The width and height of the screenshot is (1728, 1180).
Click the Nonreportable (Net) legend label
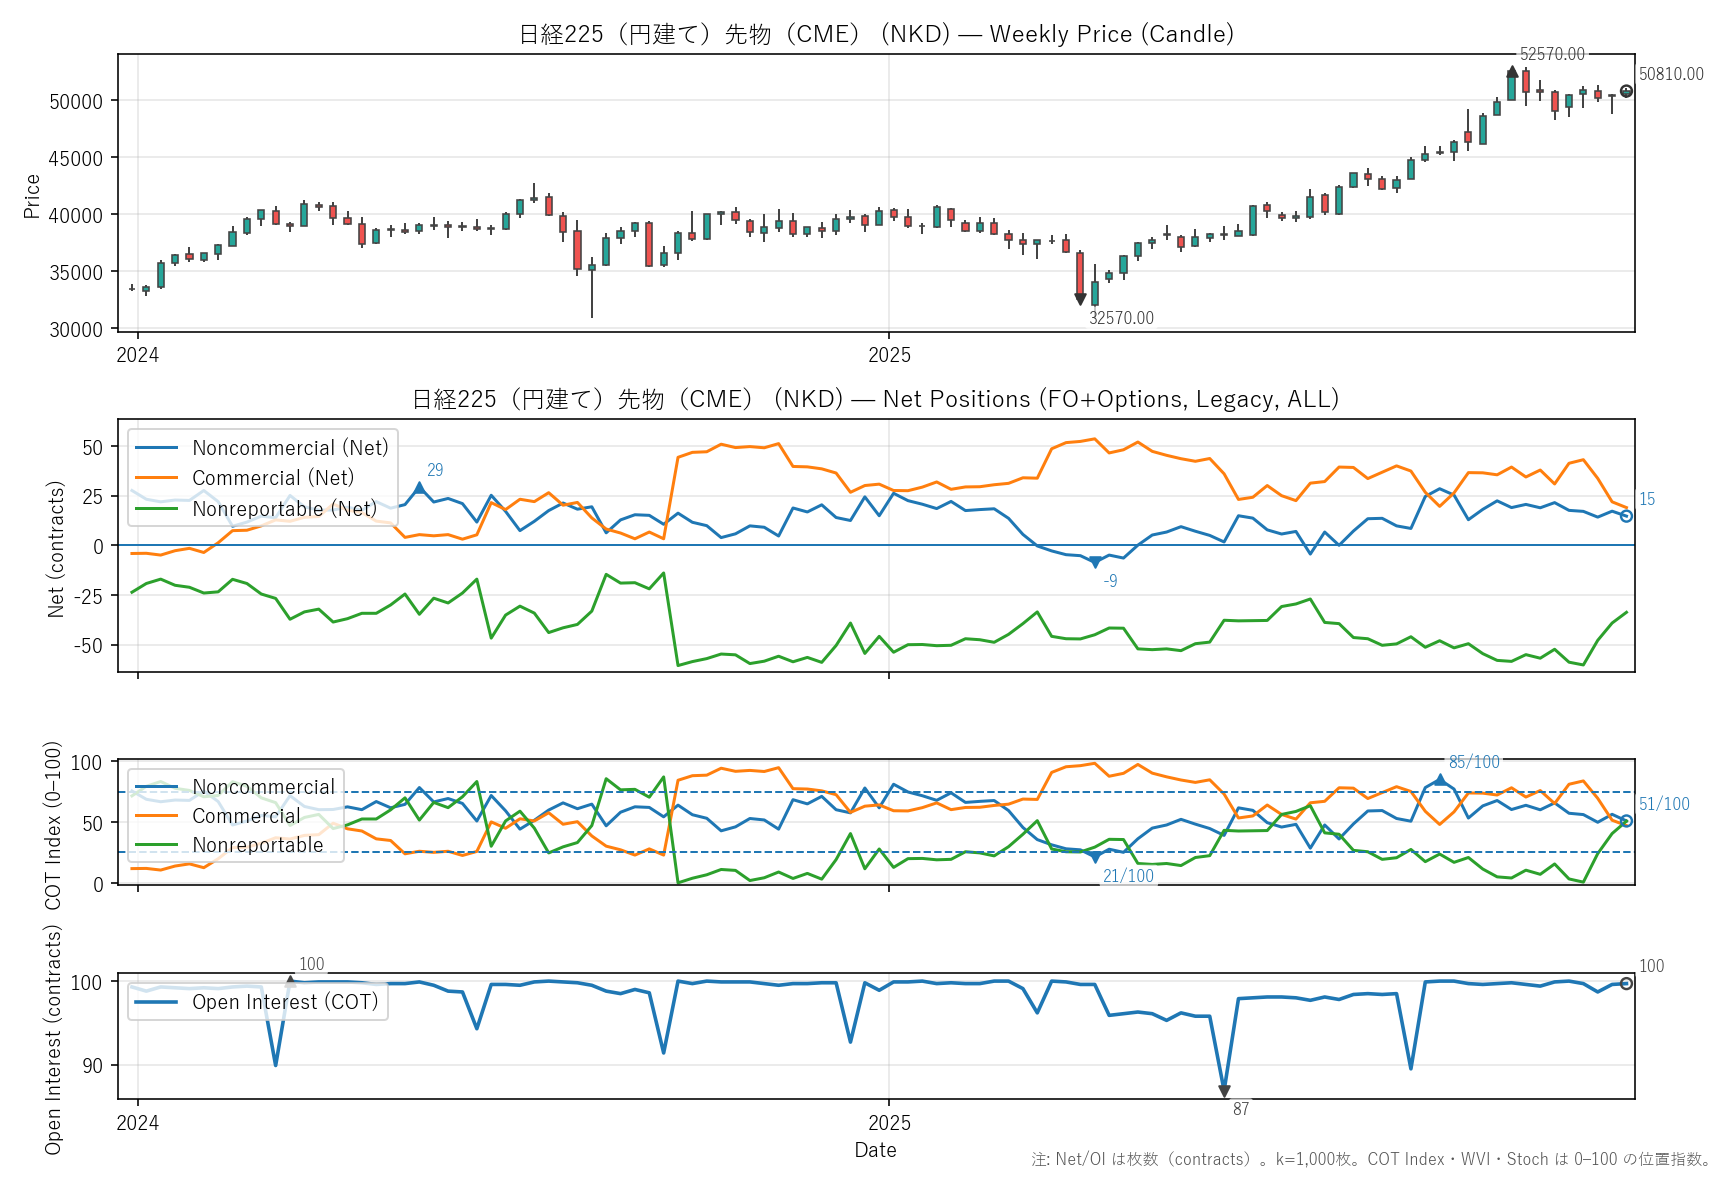tap(284, 509)
